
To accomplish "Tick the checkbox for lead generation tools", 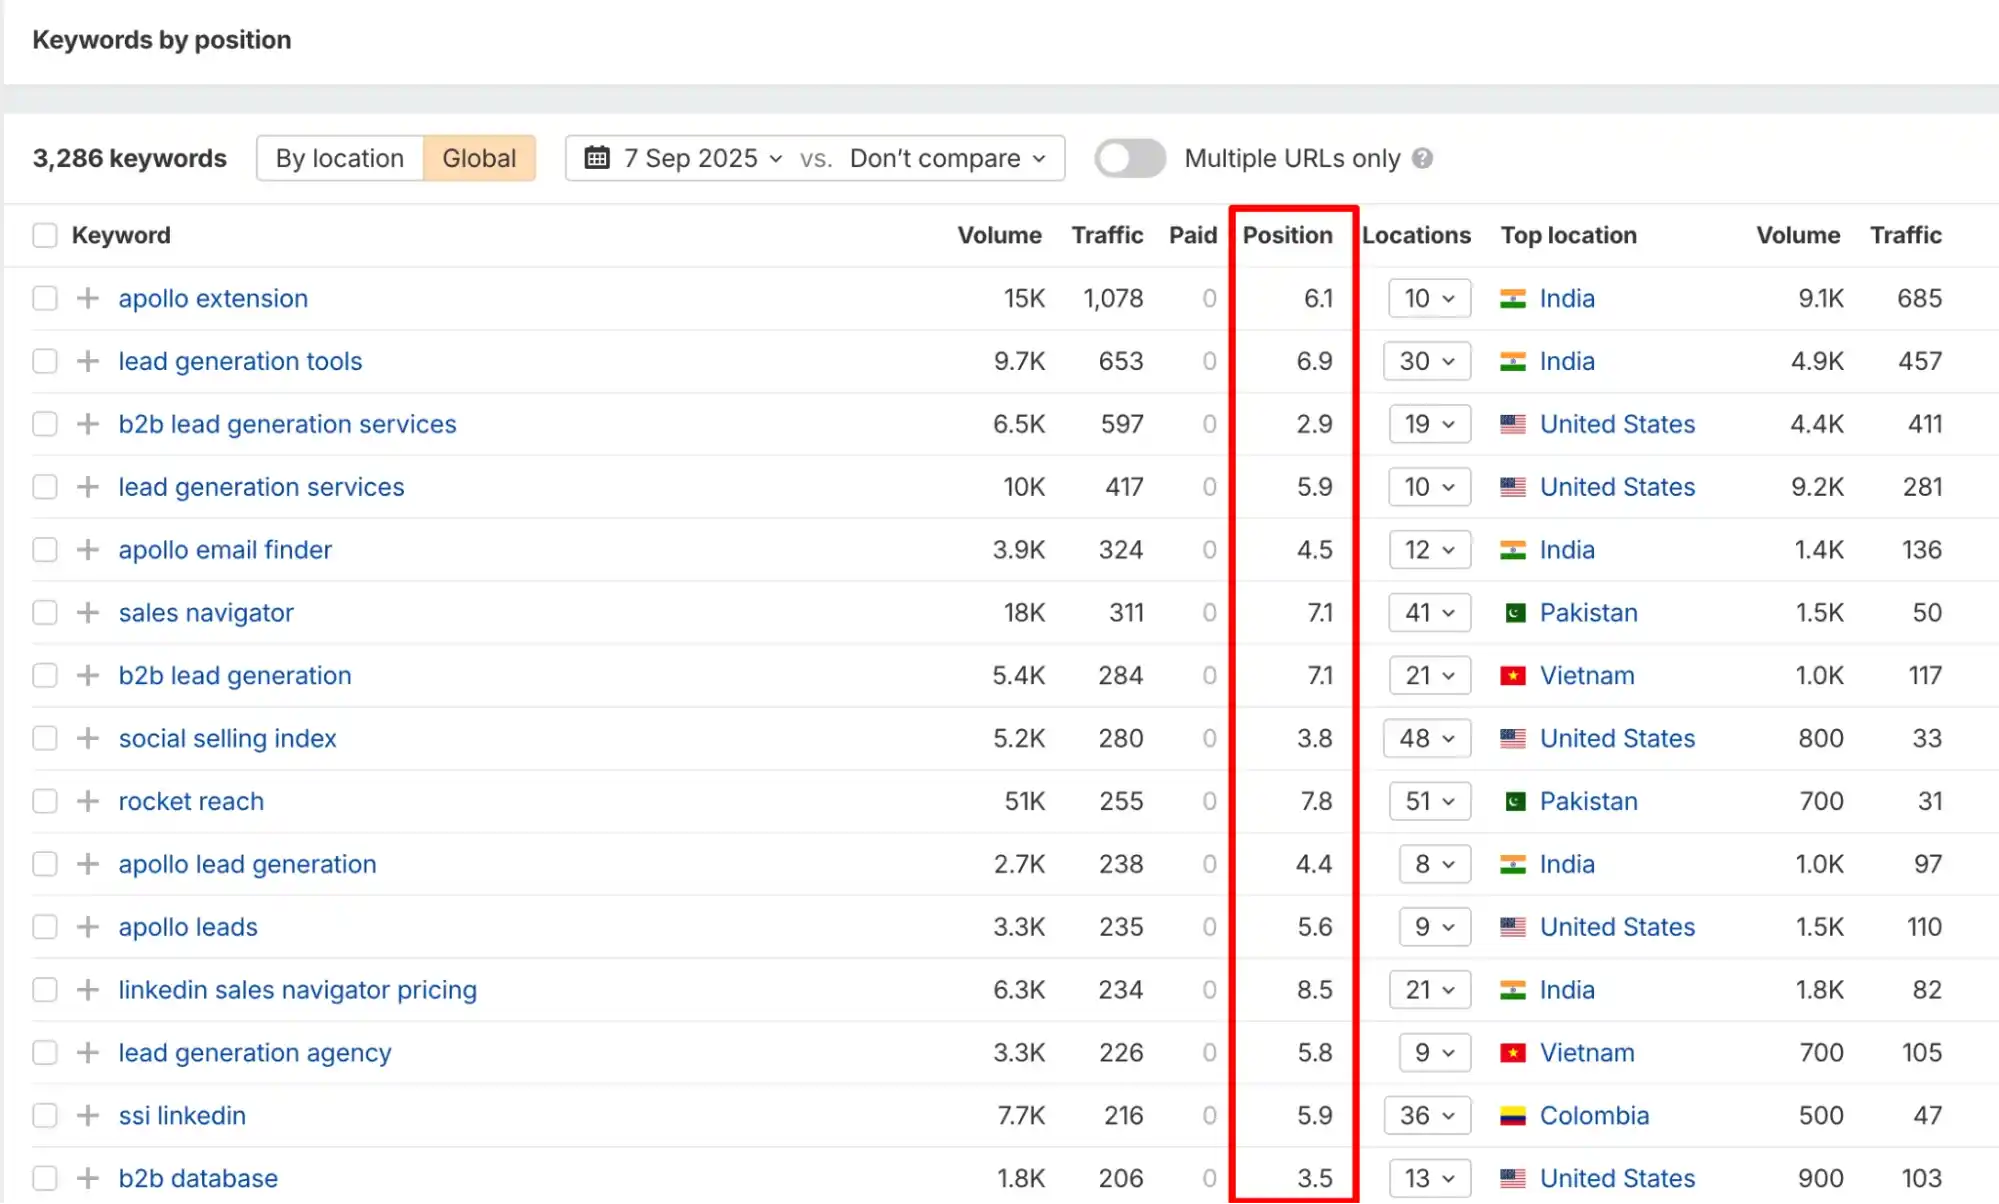I will [45, 361].
